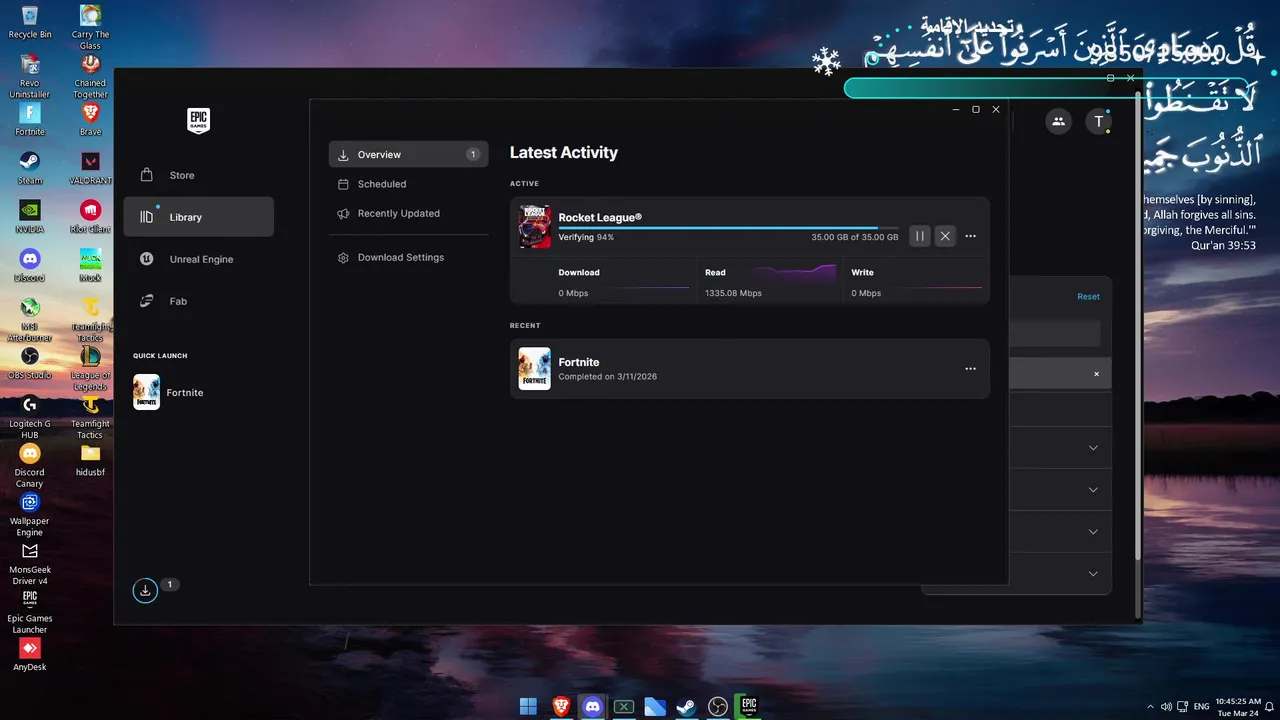Pause the Rocket League verification

point(919,236)
